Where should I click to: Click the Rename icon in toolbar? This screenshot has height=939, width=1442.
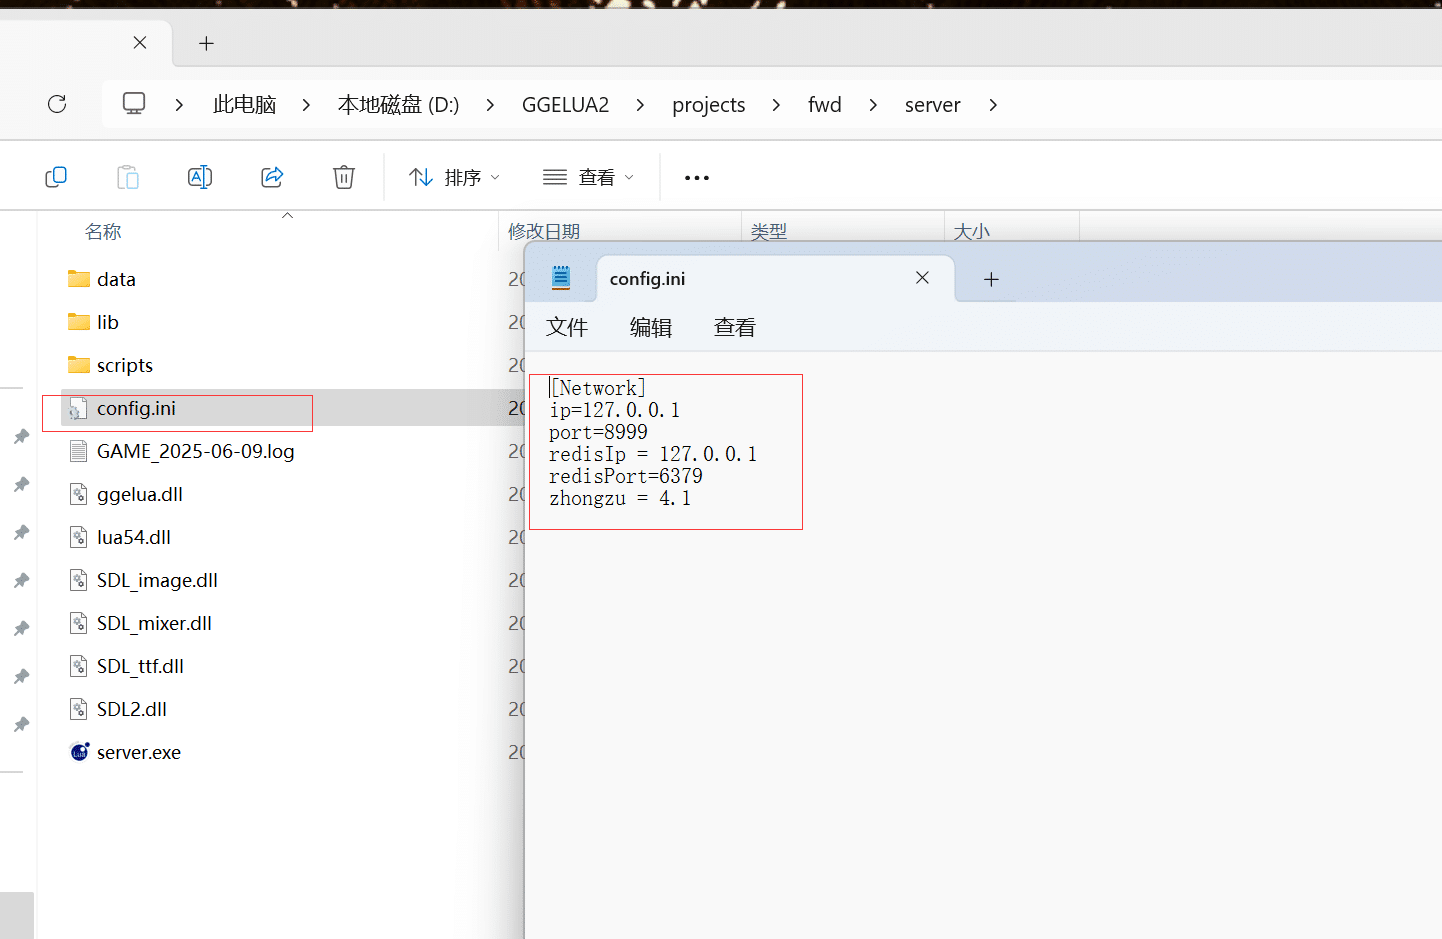(200, 177)
